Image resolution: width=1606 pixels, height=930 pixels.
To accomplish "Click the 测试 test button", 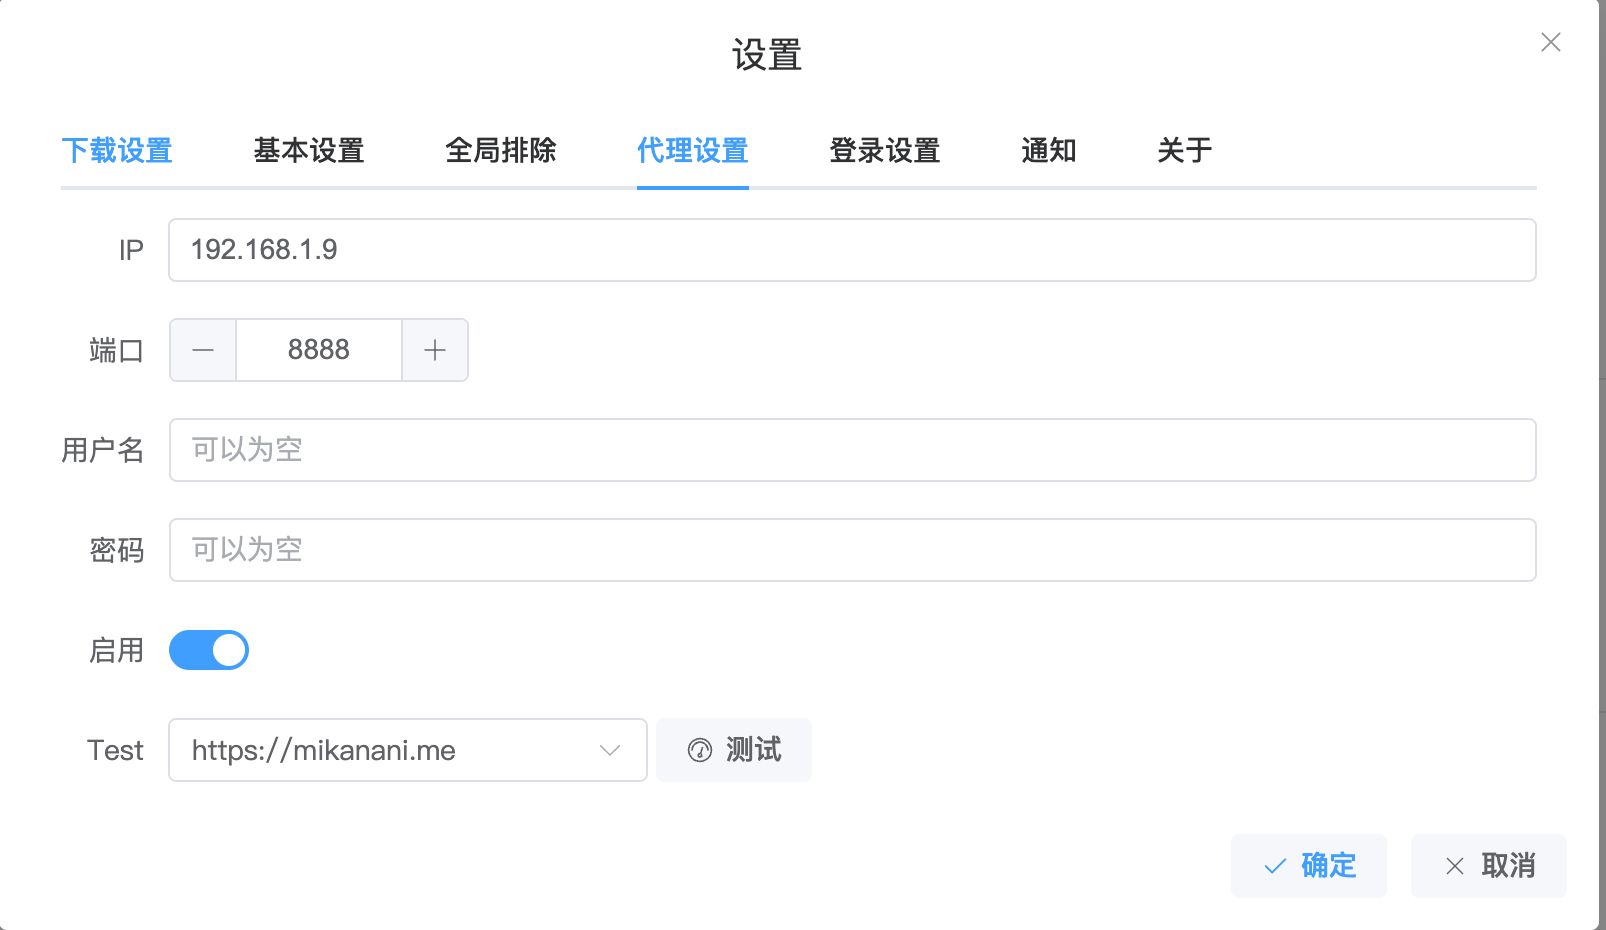I will (734, 750).
